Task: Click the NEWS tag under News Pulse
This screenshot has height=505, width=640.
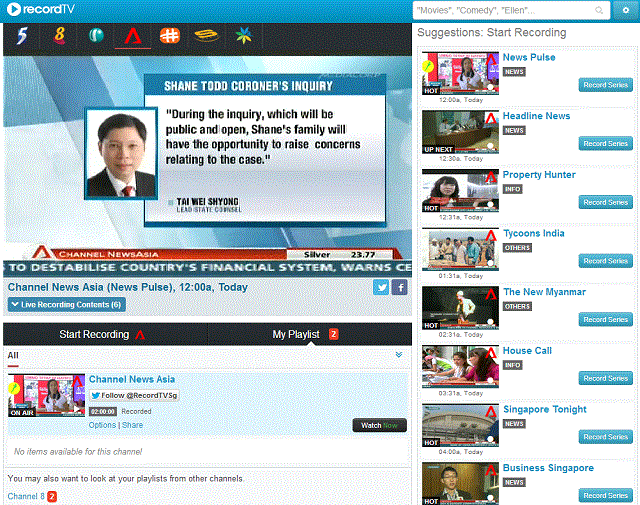Action: pos(514,72)
